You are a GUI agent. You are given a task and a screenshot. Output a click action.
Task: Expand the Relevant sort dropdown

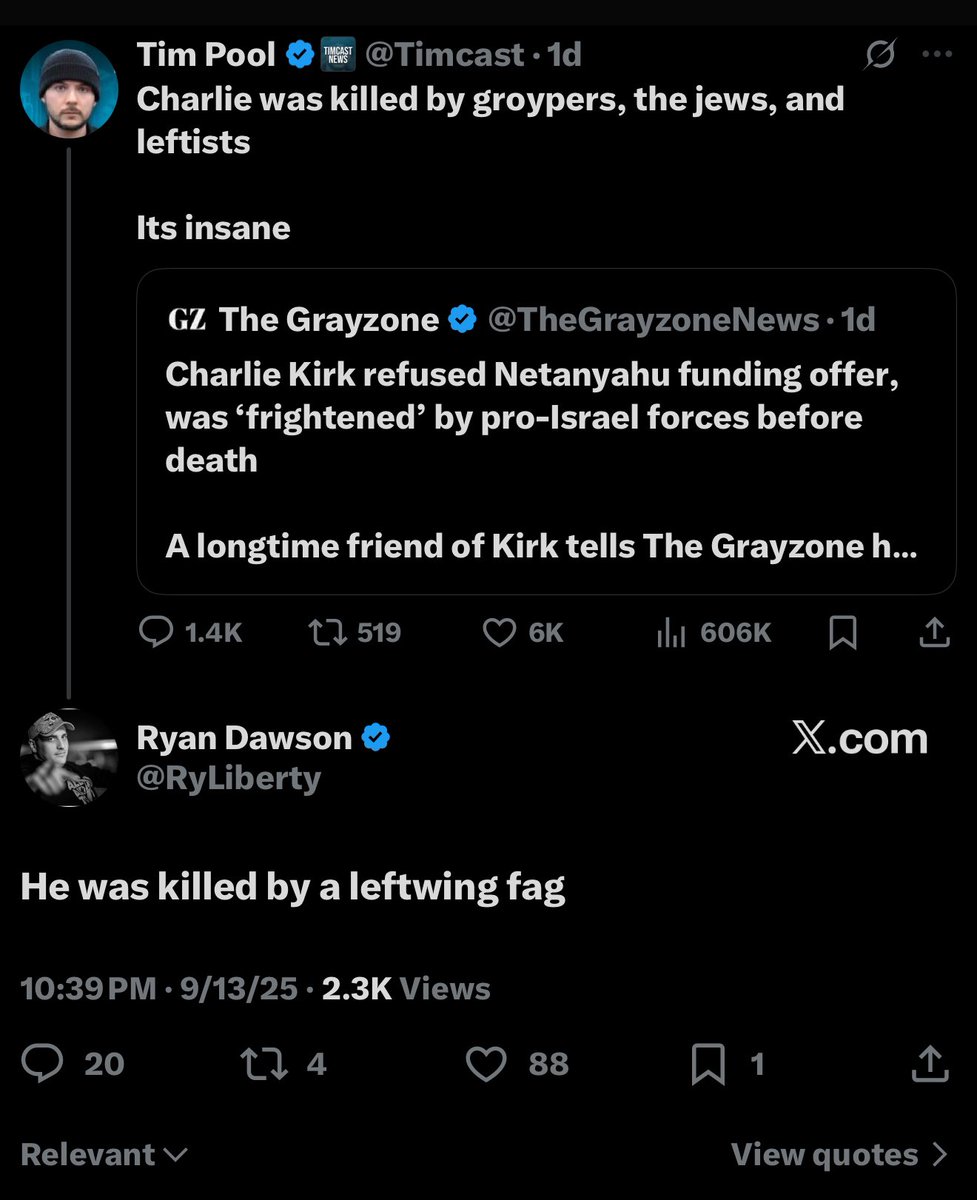[x=104, y=1155]
